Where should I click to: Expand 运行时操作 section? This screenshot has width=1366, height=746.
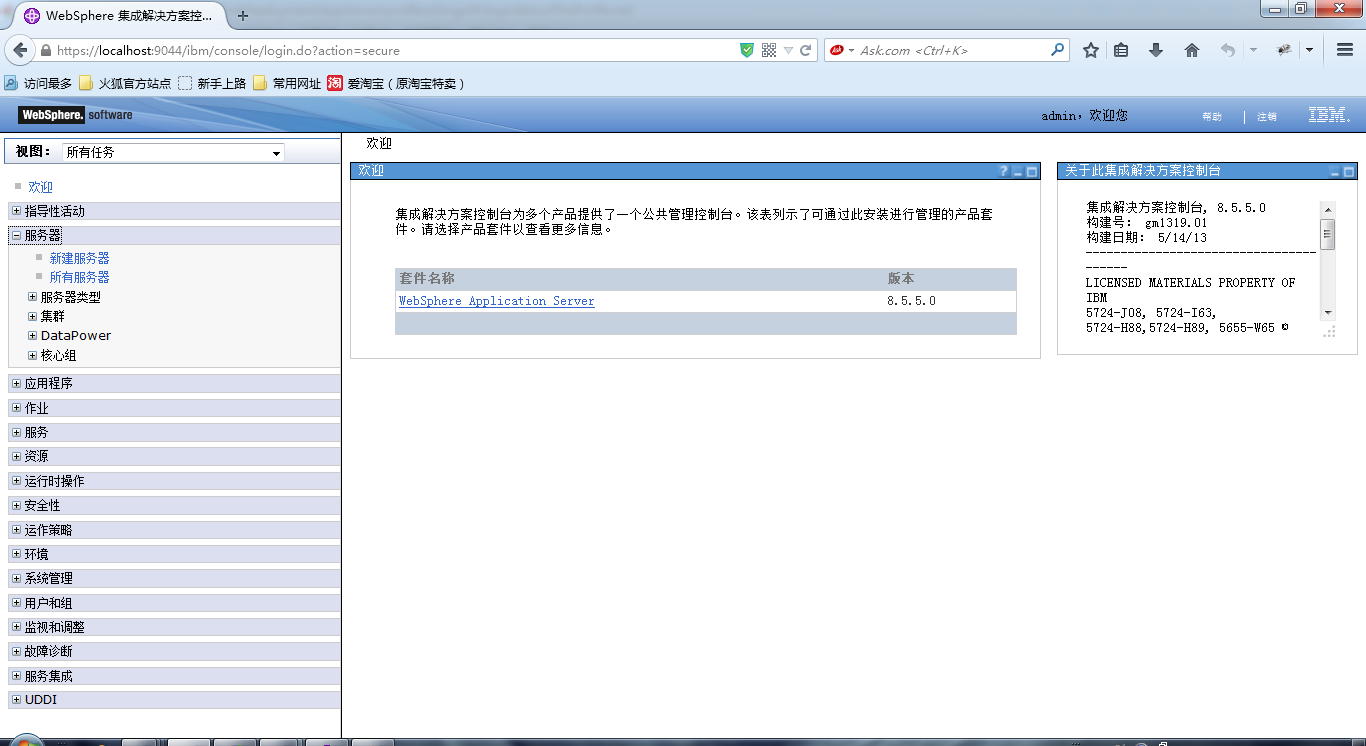click(x=15, y=481)
